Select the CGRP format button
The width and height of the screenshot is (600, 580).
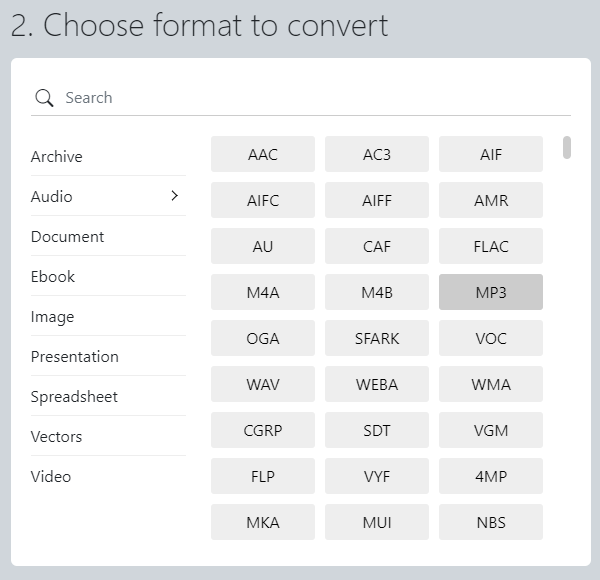[x=263, y=430]
